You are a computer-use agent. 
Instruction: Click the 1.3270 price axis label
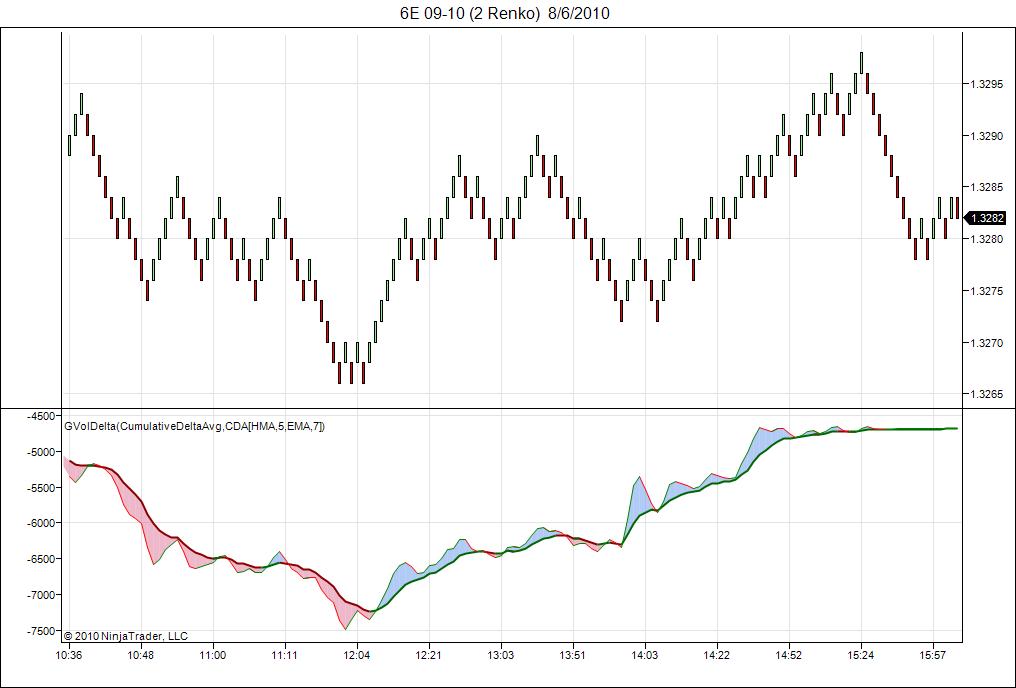tap(986, 343)
